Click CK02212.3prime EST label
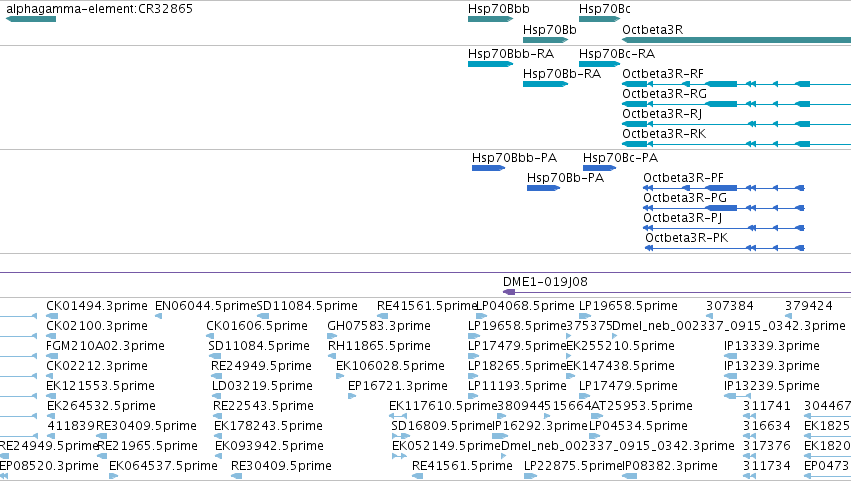851x481 pixels. (97, 366)
